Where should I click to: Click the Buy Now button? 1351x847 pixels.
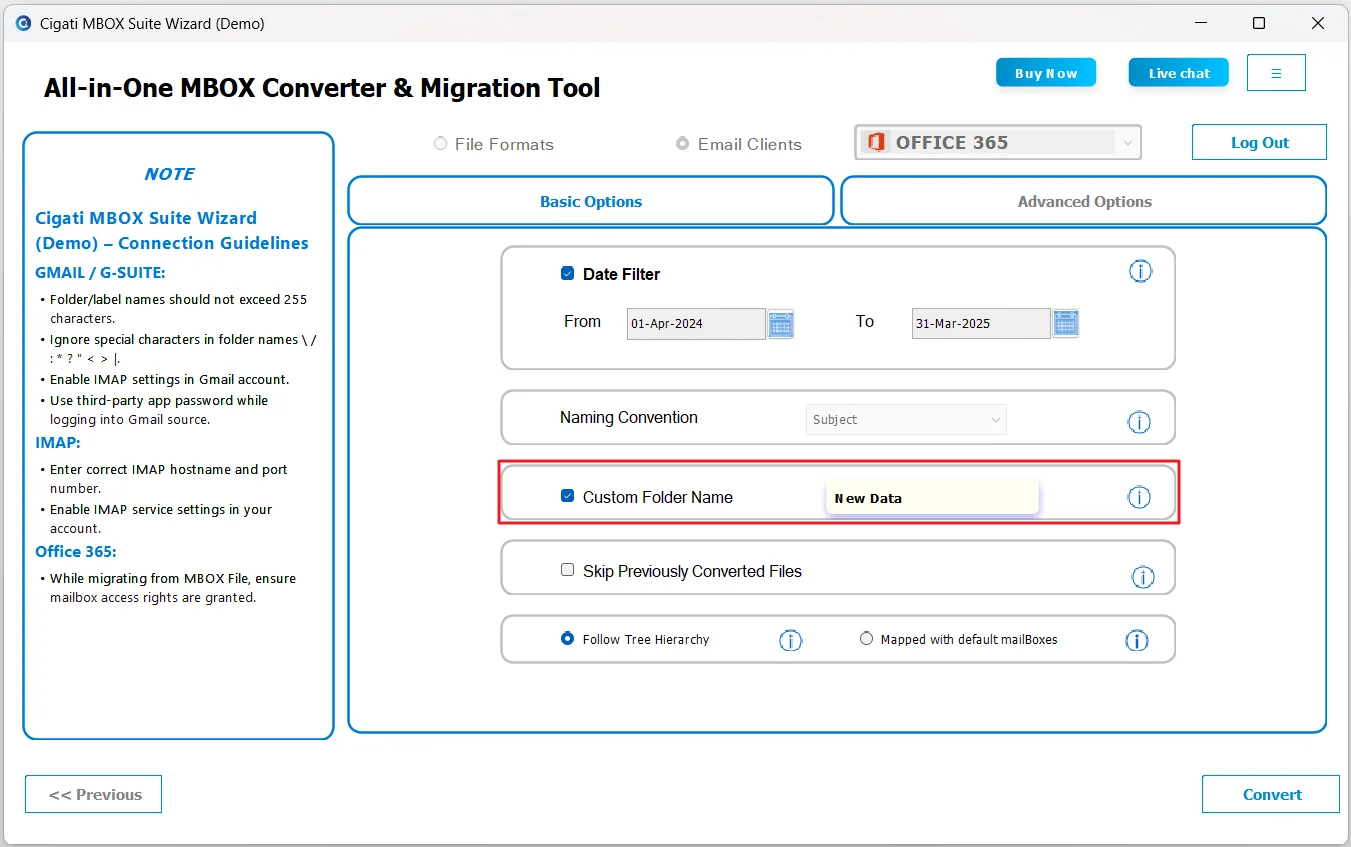pyautogui.click(x=1046, y=73)
